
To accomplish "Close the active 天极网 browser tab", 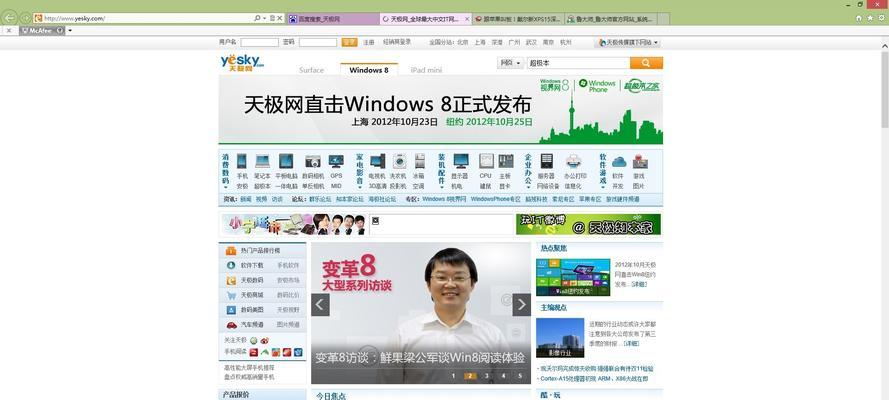I will click(467, 19).
